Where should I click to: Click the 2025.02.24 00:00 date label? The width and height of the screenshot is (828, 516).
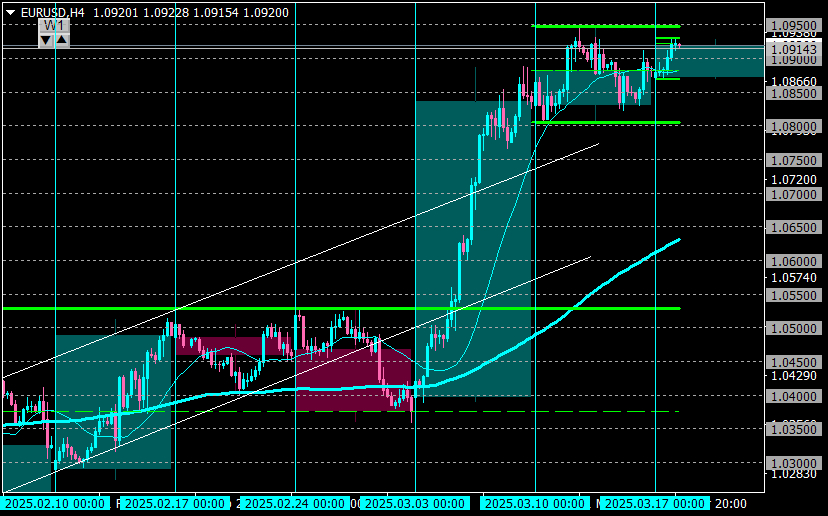click(x=295, y=503)
